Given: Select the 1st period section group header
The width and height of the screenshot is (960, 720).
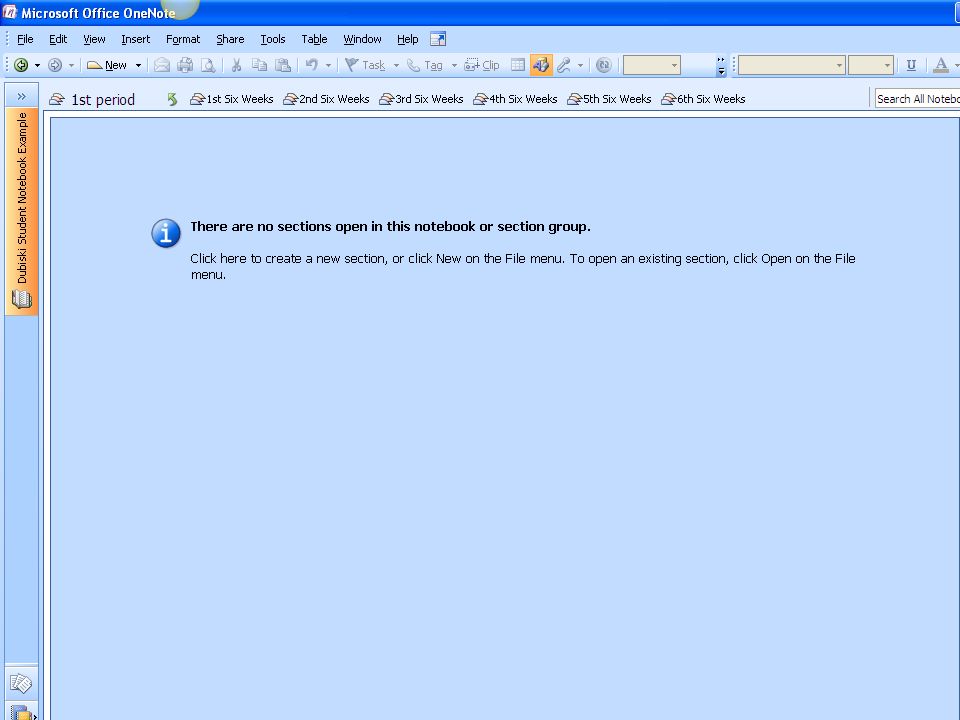Looking at the screenshot, I should (92, 99).
